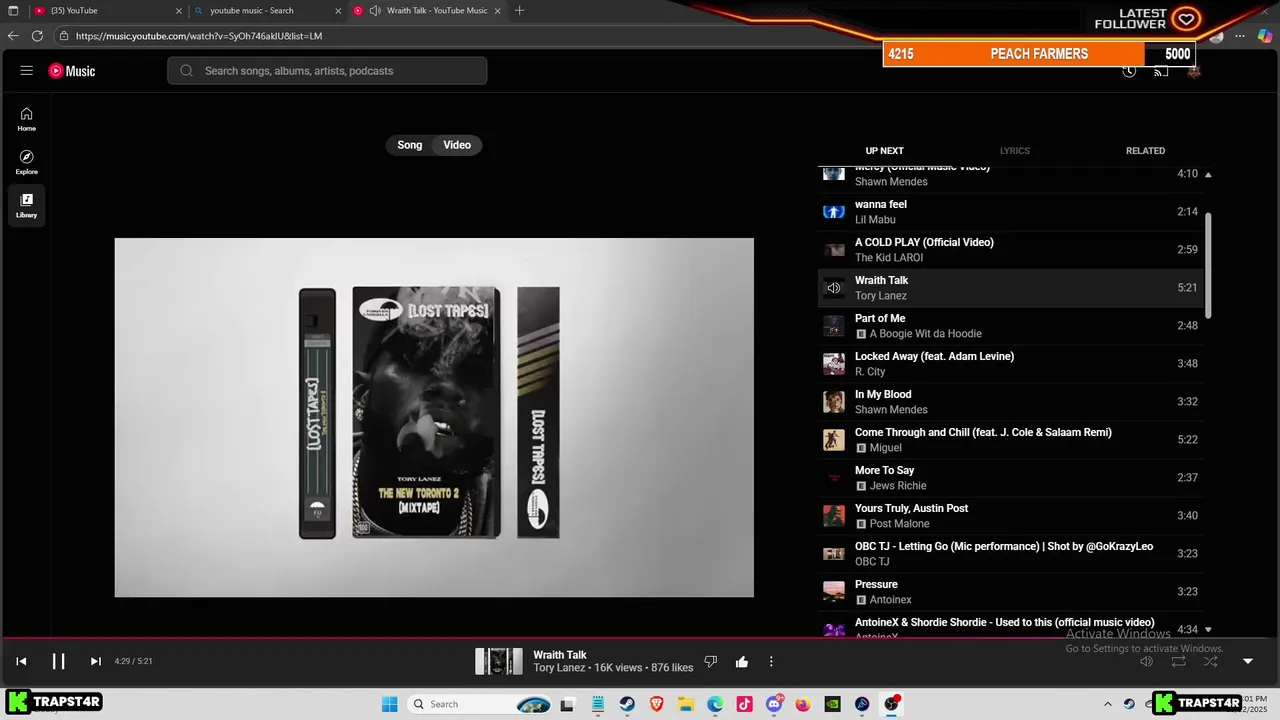The height and width of the screenshot is (720, 1280).
Task: Open a new browser tab
Action: (519, 11)
